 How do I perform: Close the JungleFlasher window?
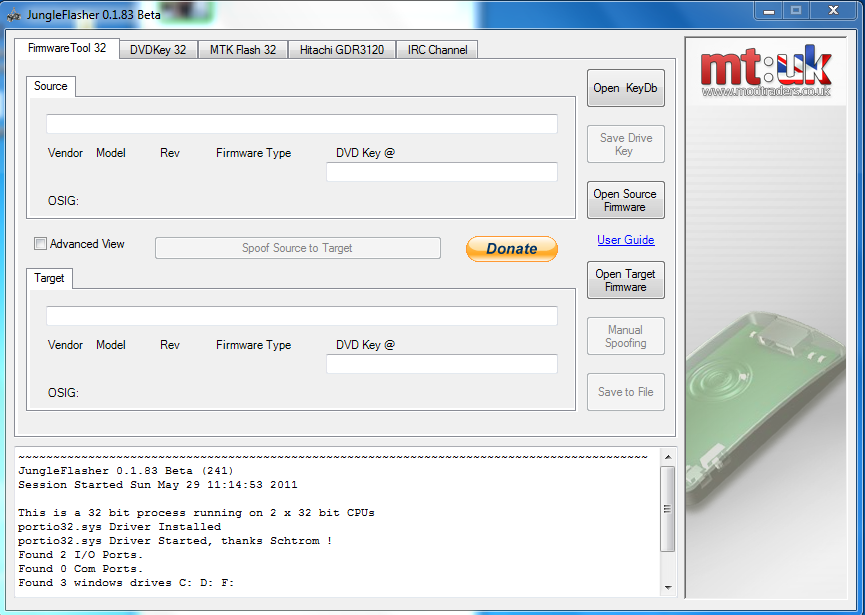pos(834,10)
